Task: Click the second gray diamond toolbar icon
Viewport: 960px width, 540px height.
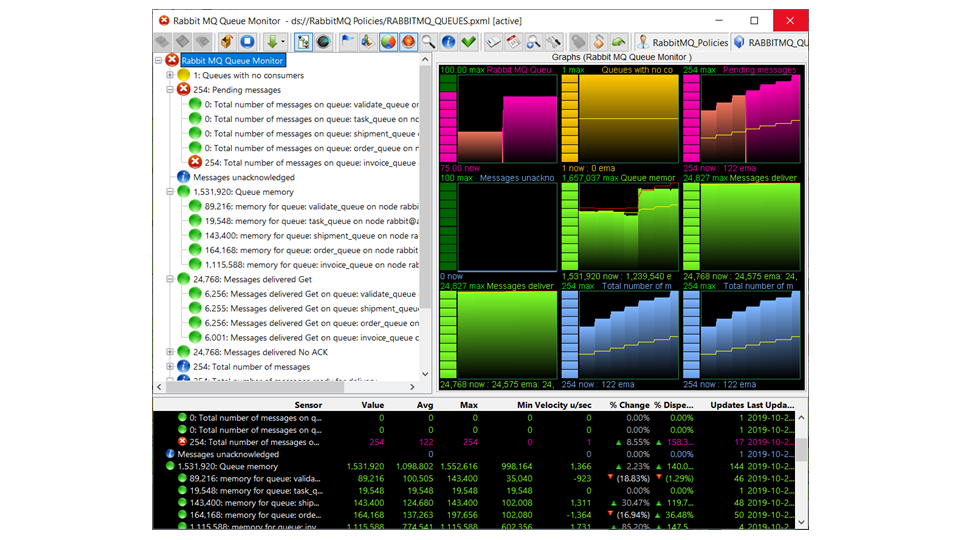Action: tap(182, 42)
